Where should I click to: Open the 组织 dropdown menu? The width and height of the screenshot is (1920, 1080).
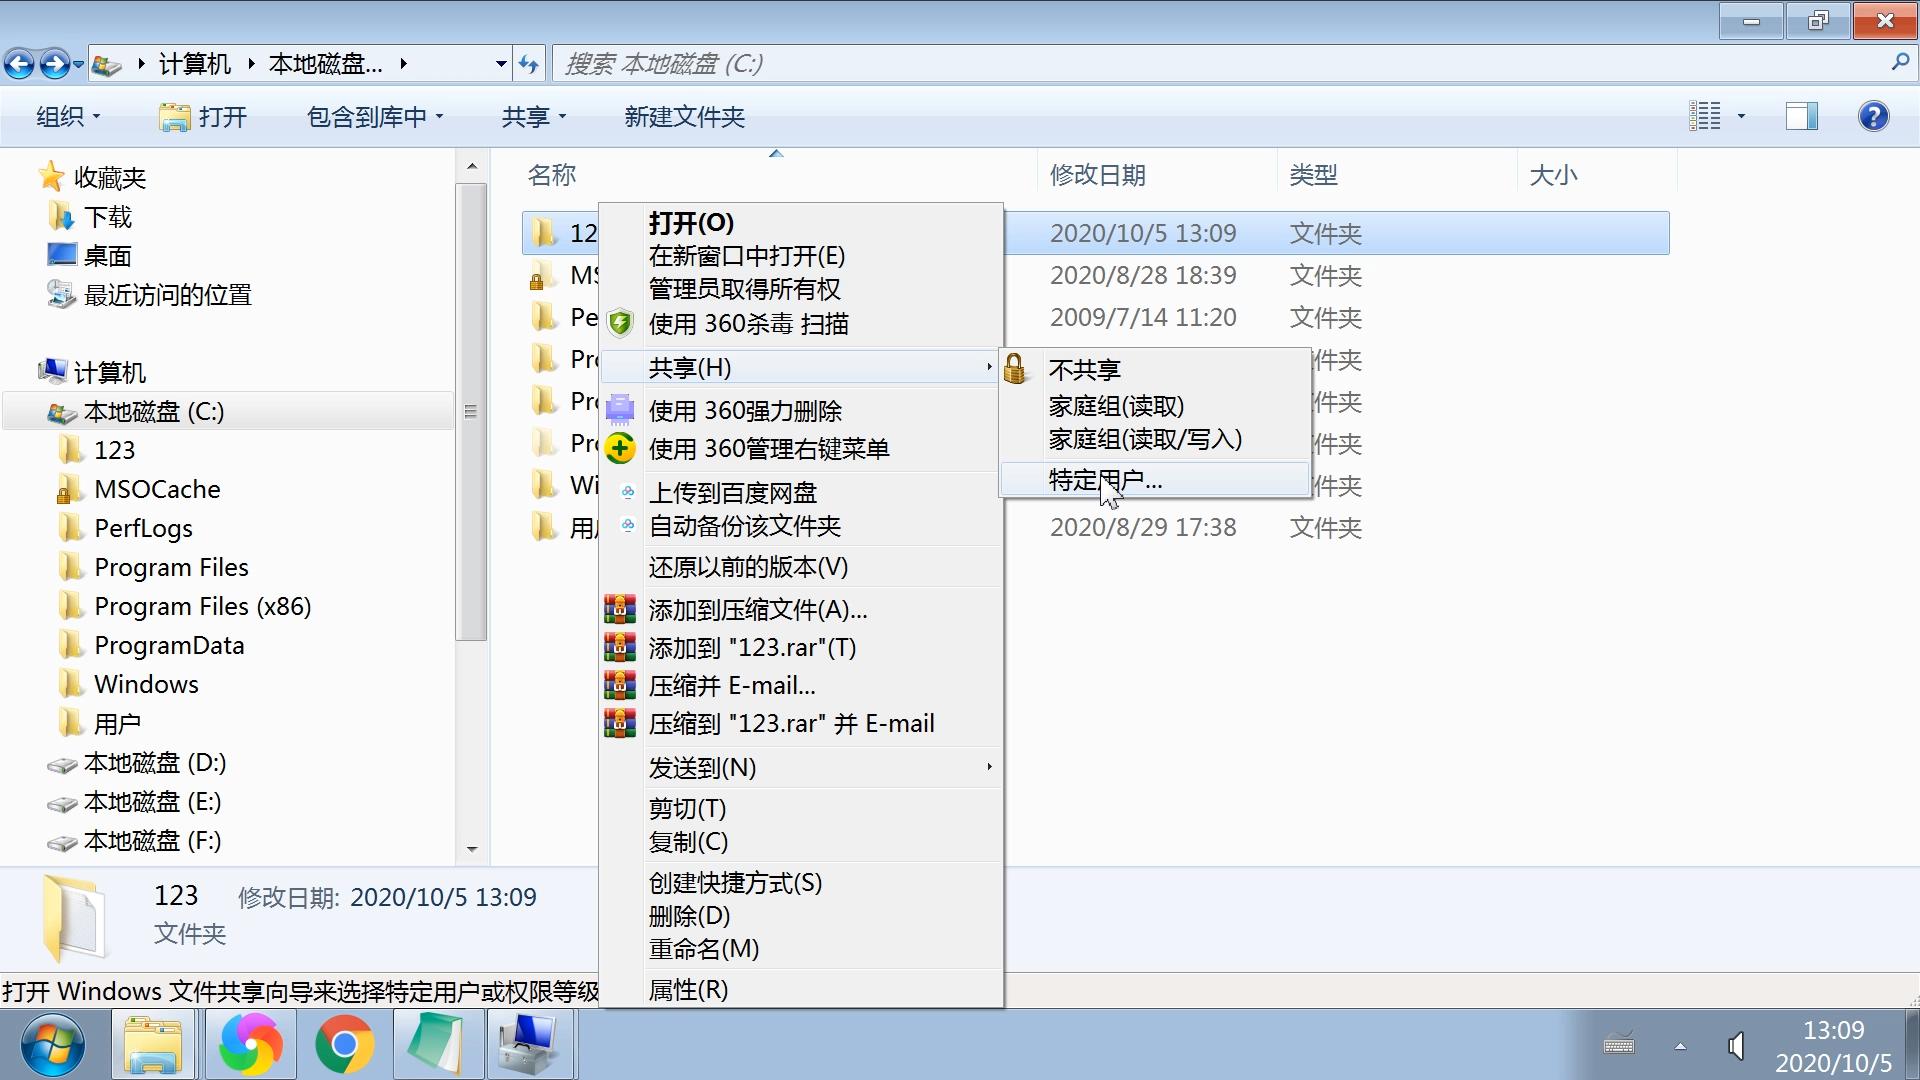(x=67, y=116)
